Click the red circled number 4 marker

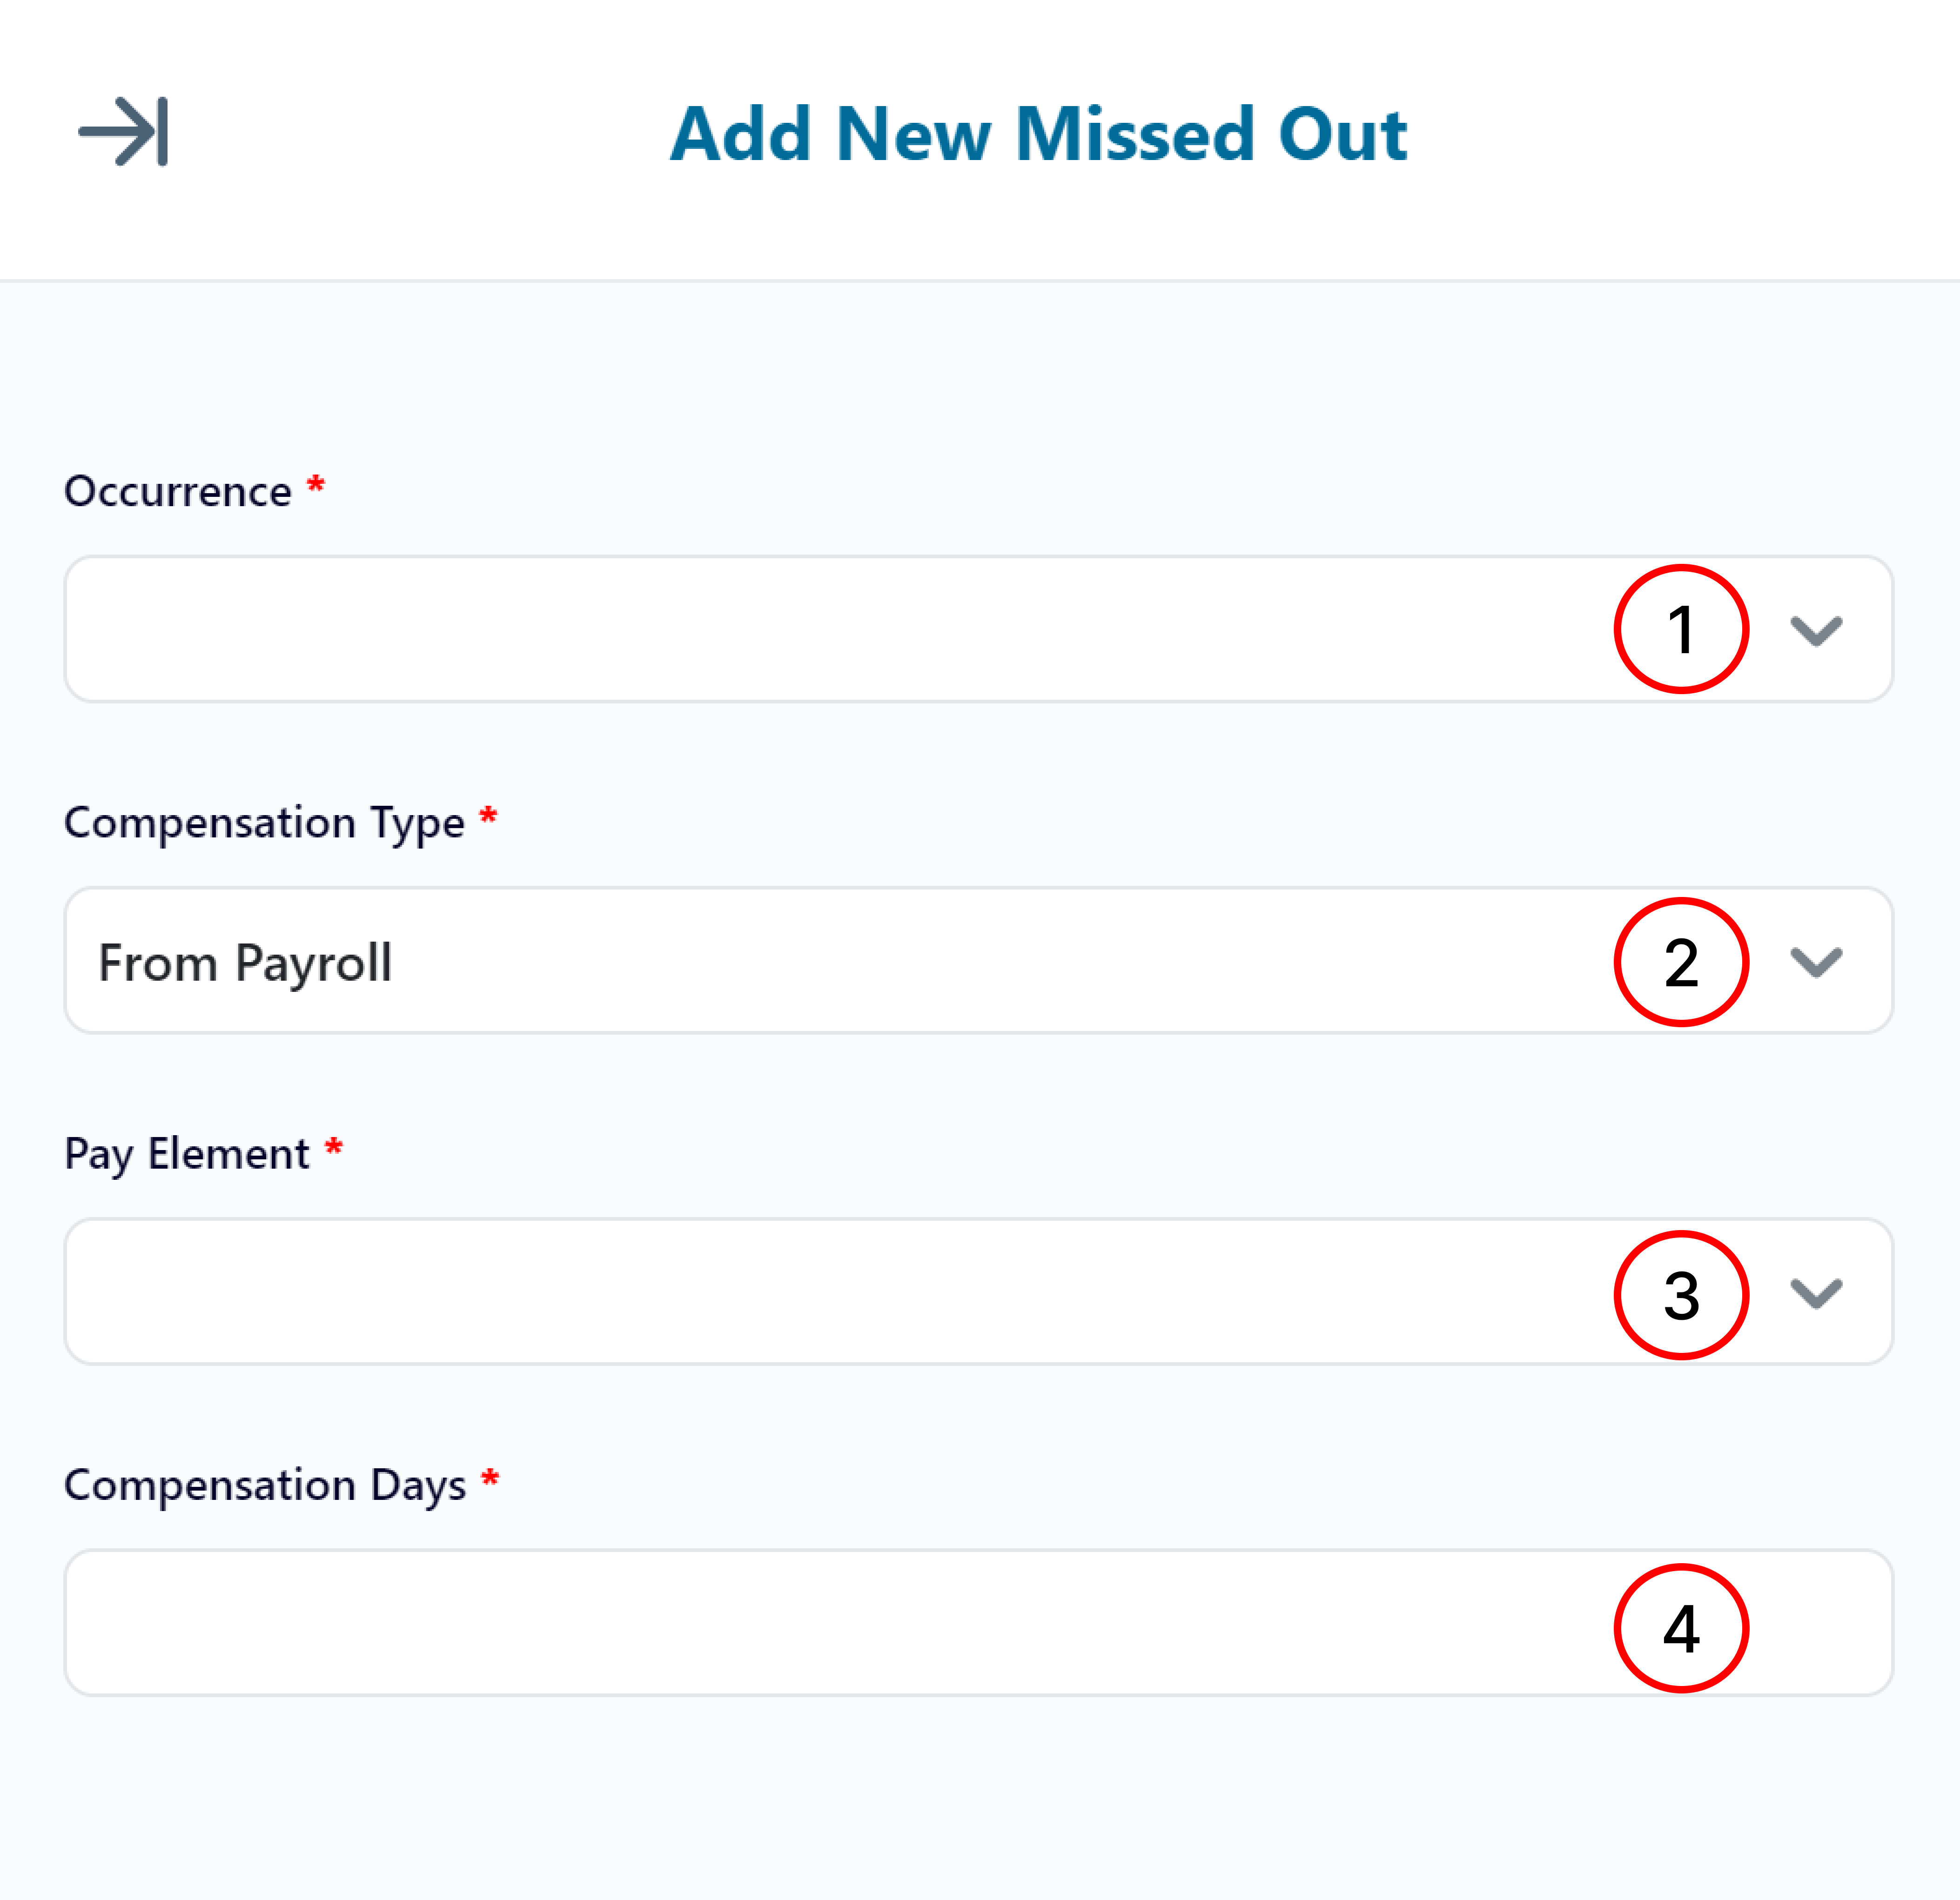pos(1681,1628)
